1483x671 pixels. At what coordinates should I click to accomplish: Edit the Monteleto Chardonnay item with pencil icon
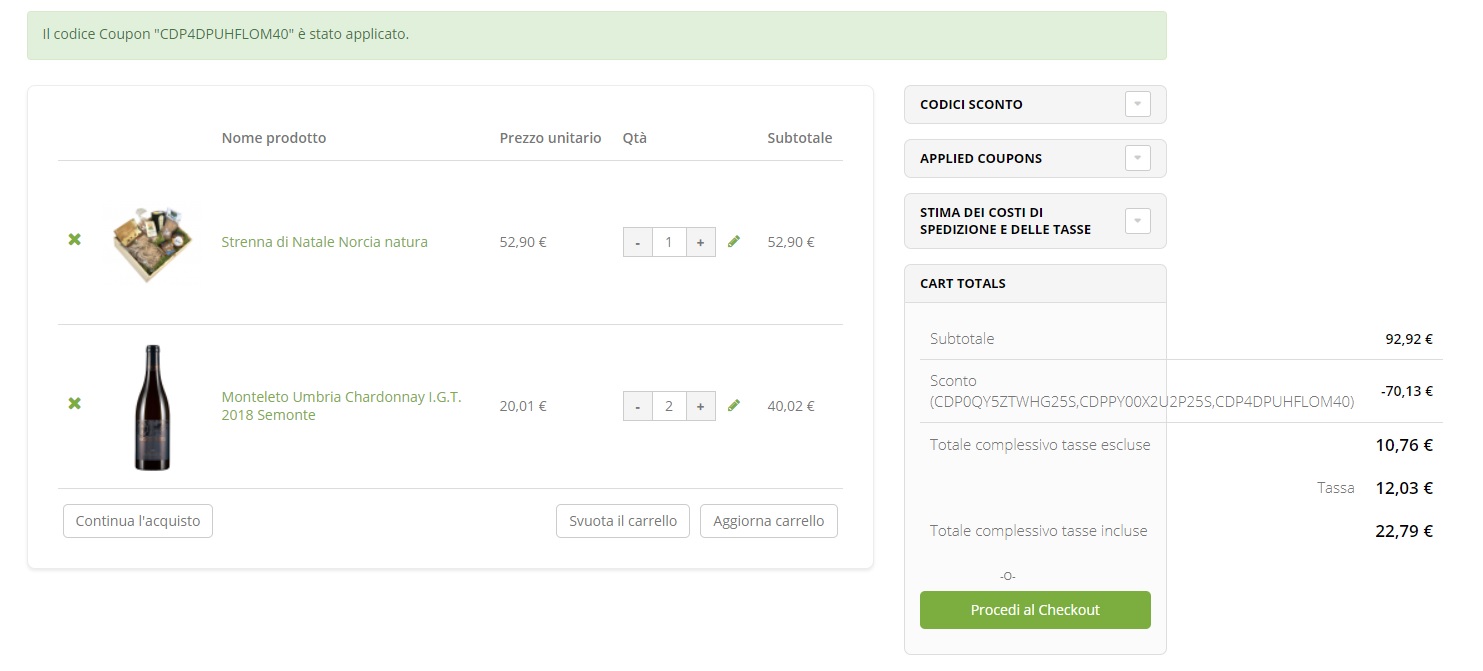(x=734, y=405)
